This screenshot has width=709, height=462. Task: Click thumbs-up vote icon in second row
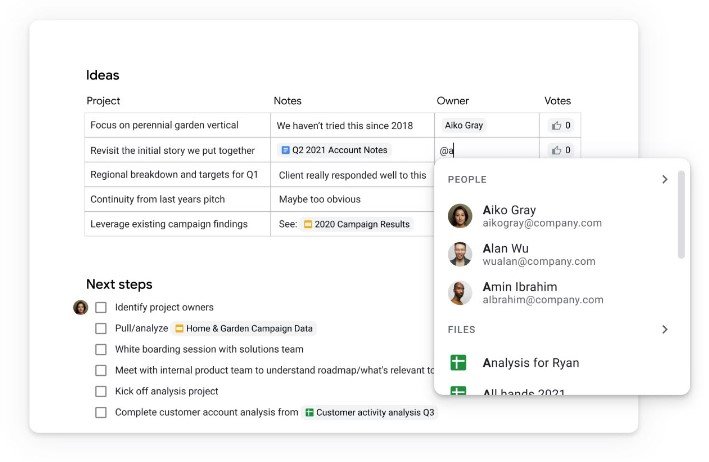click(556, 150)
